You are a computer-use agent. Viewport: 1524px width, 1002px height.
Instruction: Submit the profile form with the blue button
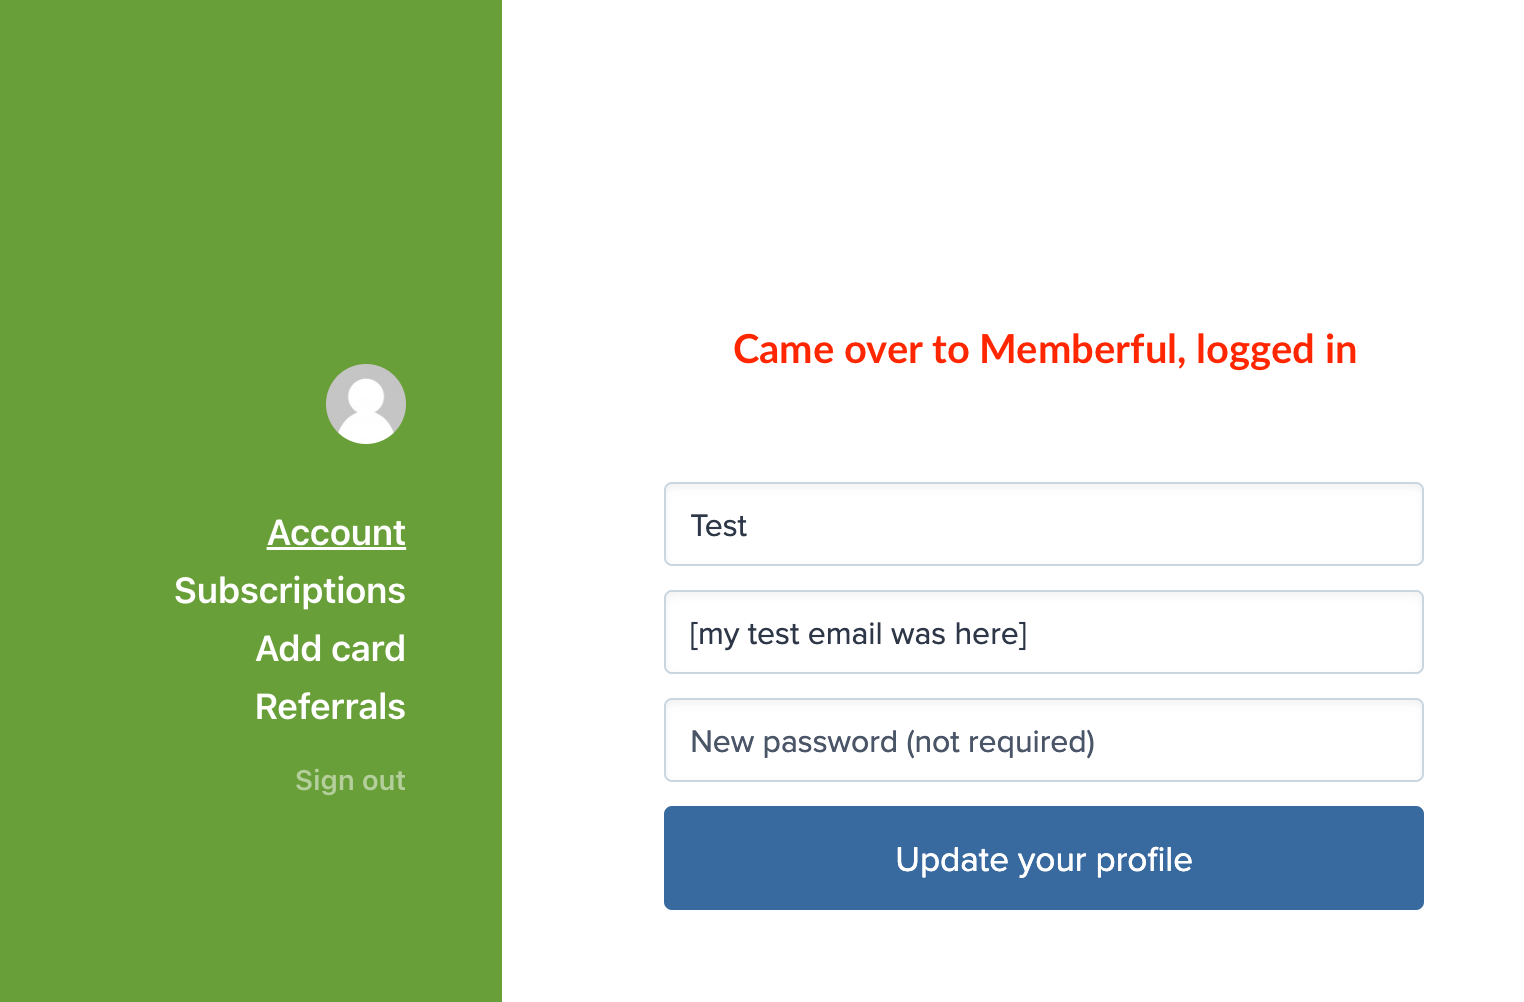click(x=1043, y=858)
